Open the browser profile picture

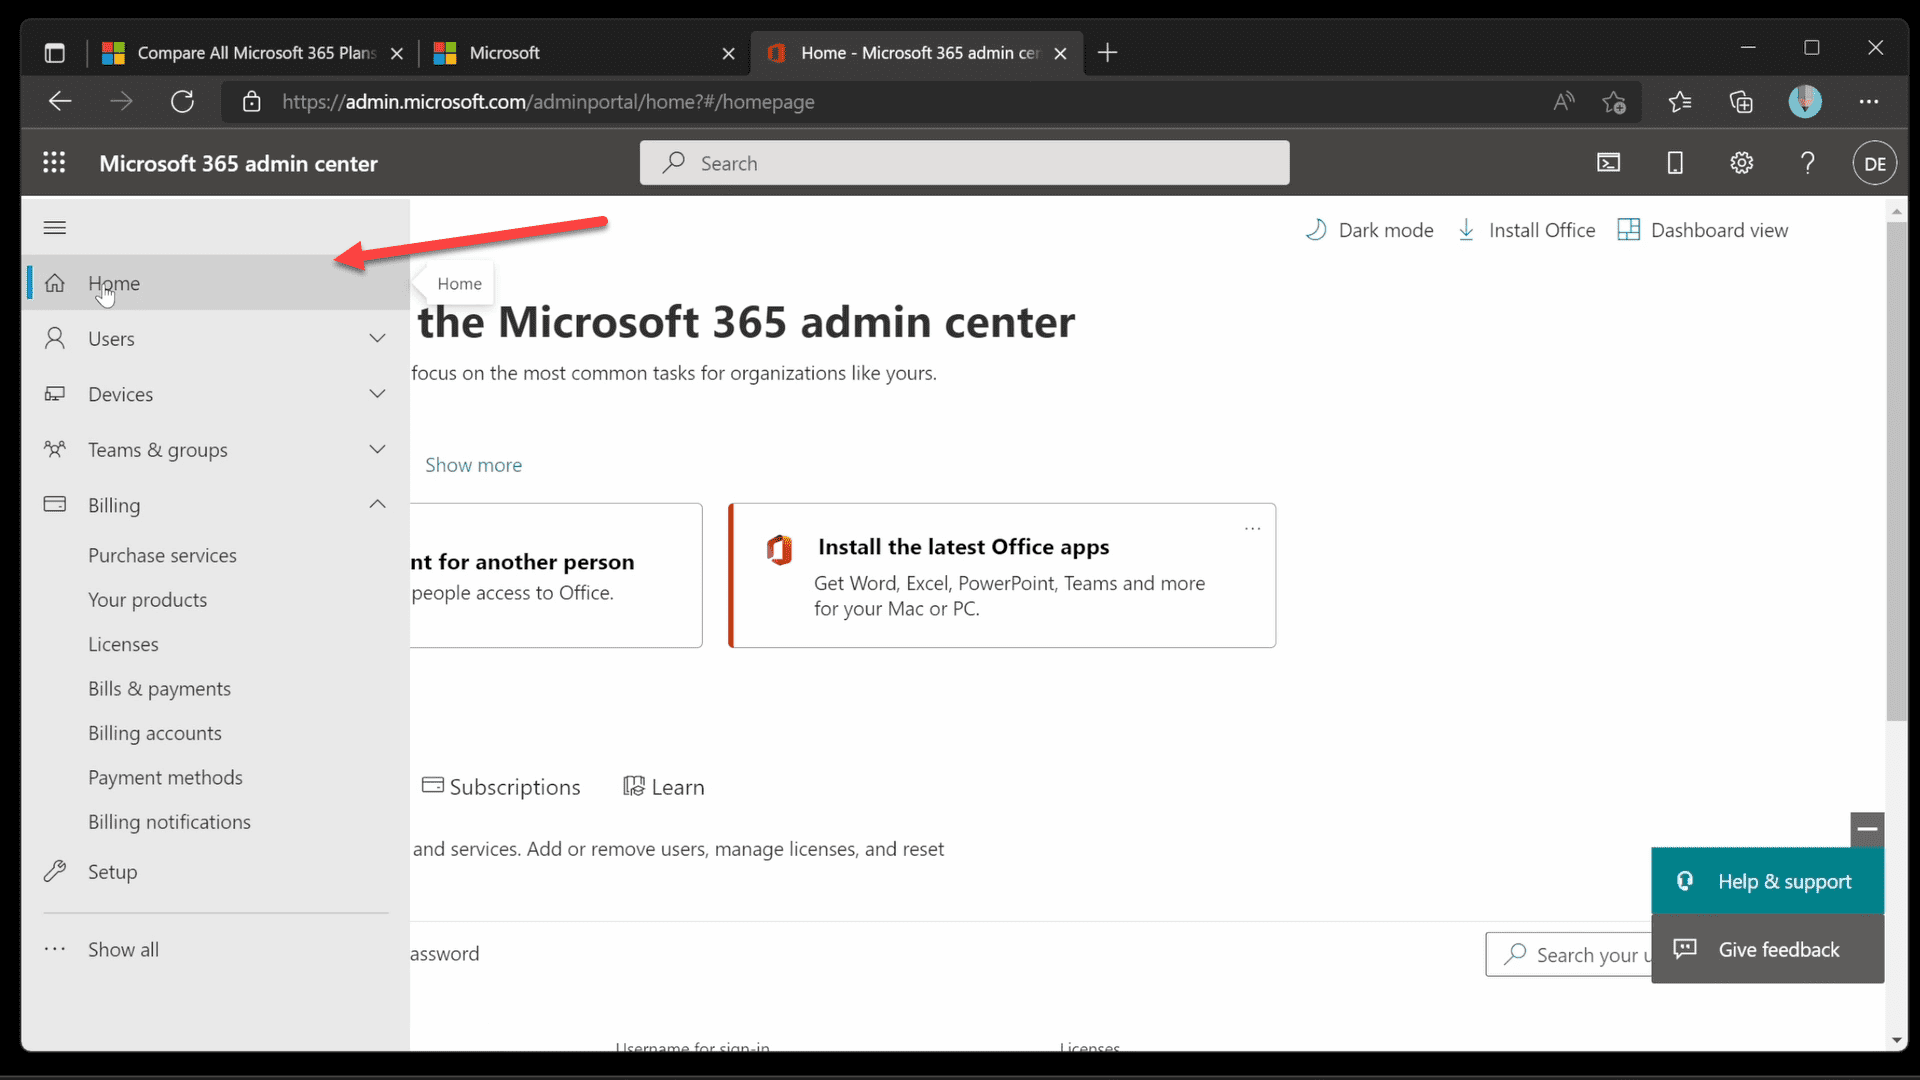[1805, 101]
